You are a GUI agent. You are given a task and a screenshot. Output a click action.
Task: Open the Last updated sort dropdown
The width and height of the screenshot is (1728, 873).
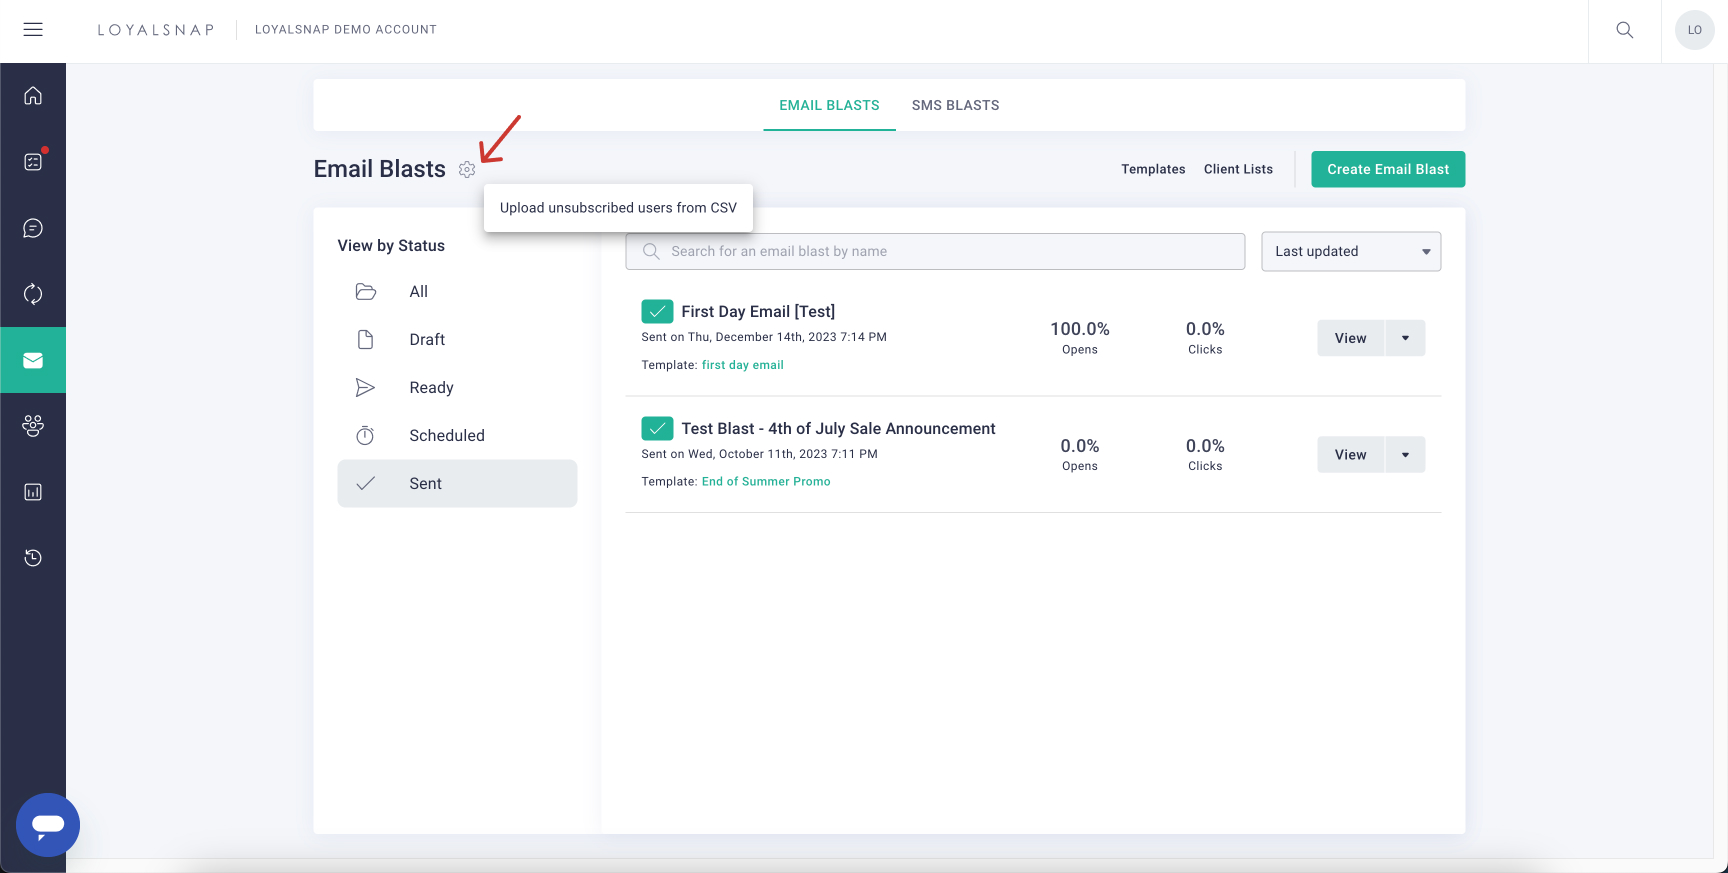1350,252
